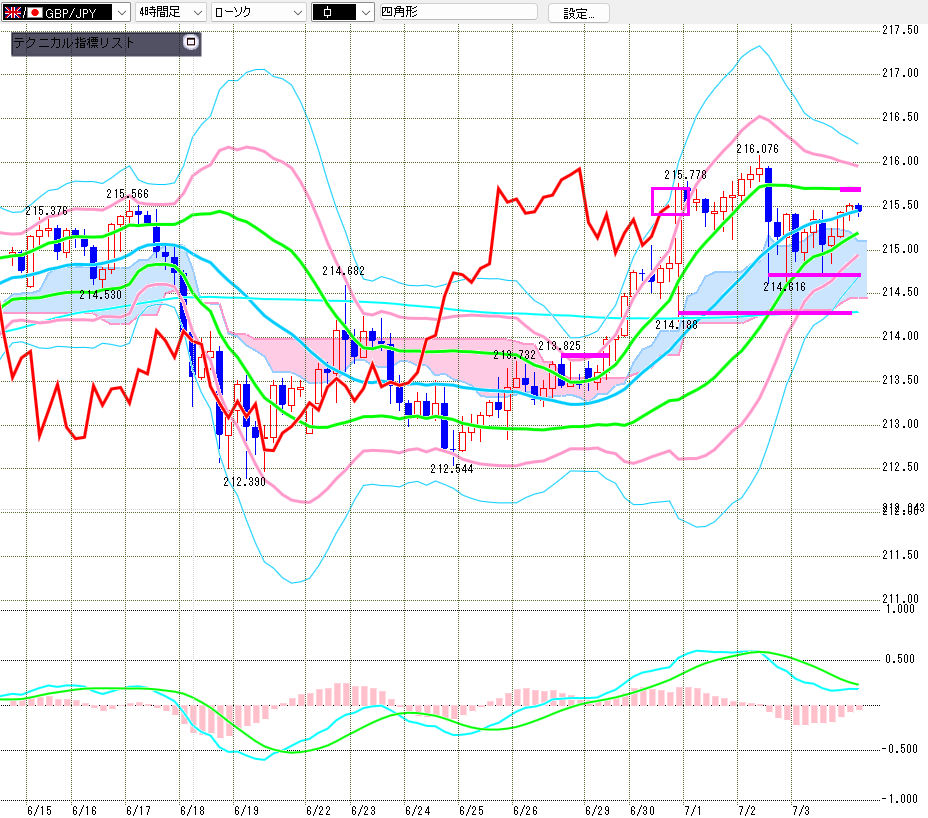Select the magenta horizontal line near 214.616
This screenshot has height=818, width=928.
coord(814,275)
